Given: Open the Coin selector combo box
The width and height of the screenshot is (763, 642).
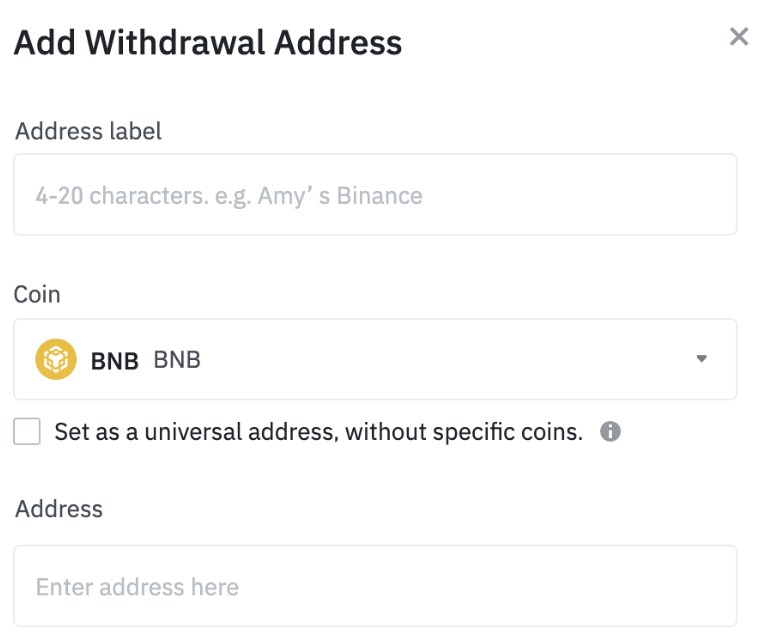Looking at the screenshot, I should [x=375, y=360].
